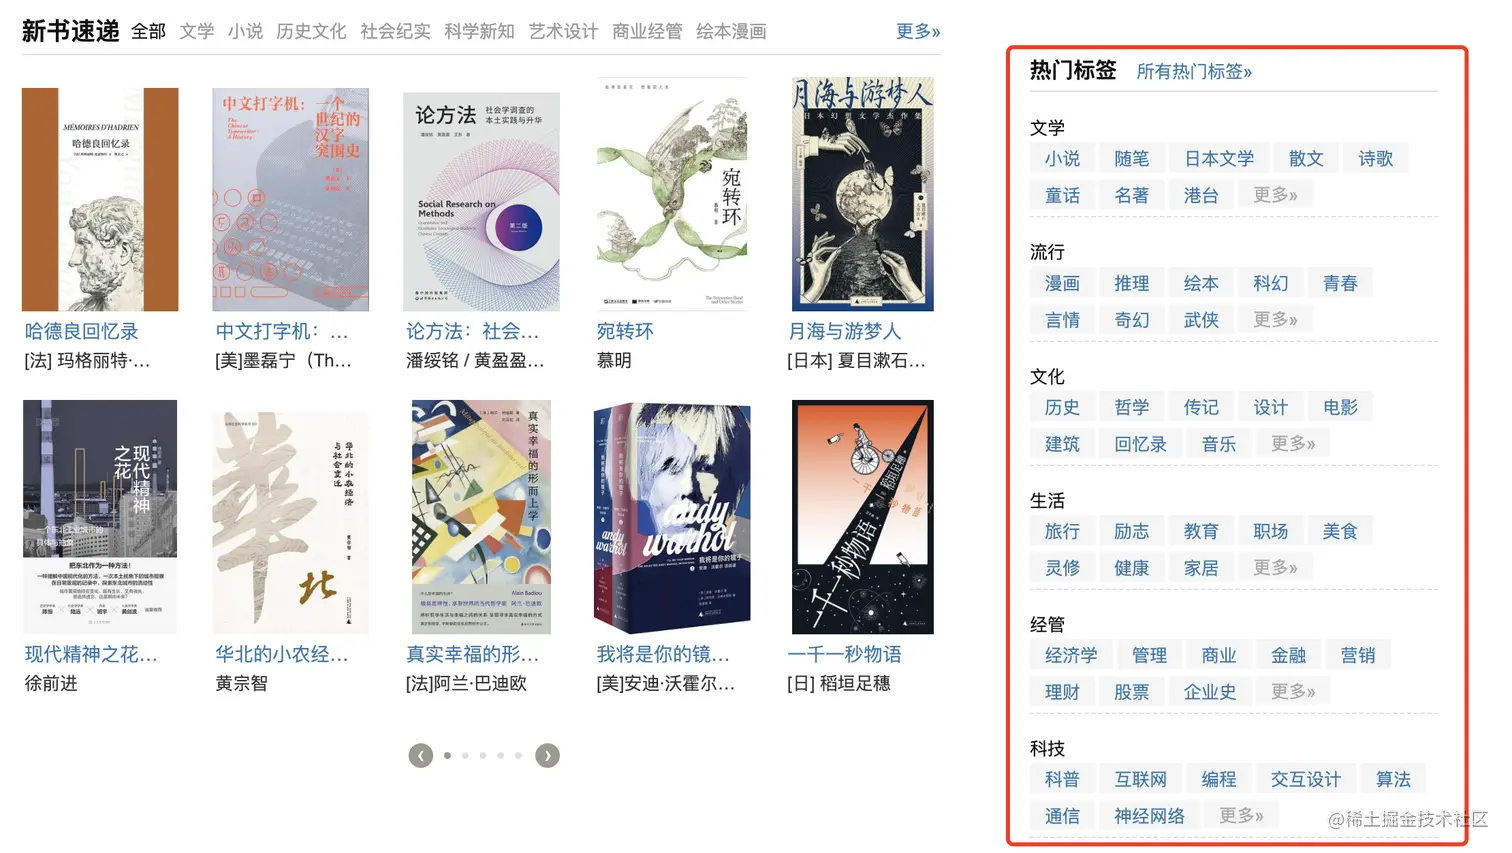The height and width of the screenshot is (853, 1512).
Task: Expand 更多» under the 经管 tags
Action: [1293, 692]
